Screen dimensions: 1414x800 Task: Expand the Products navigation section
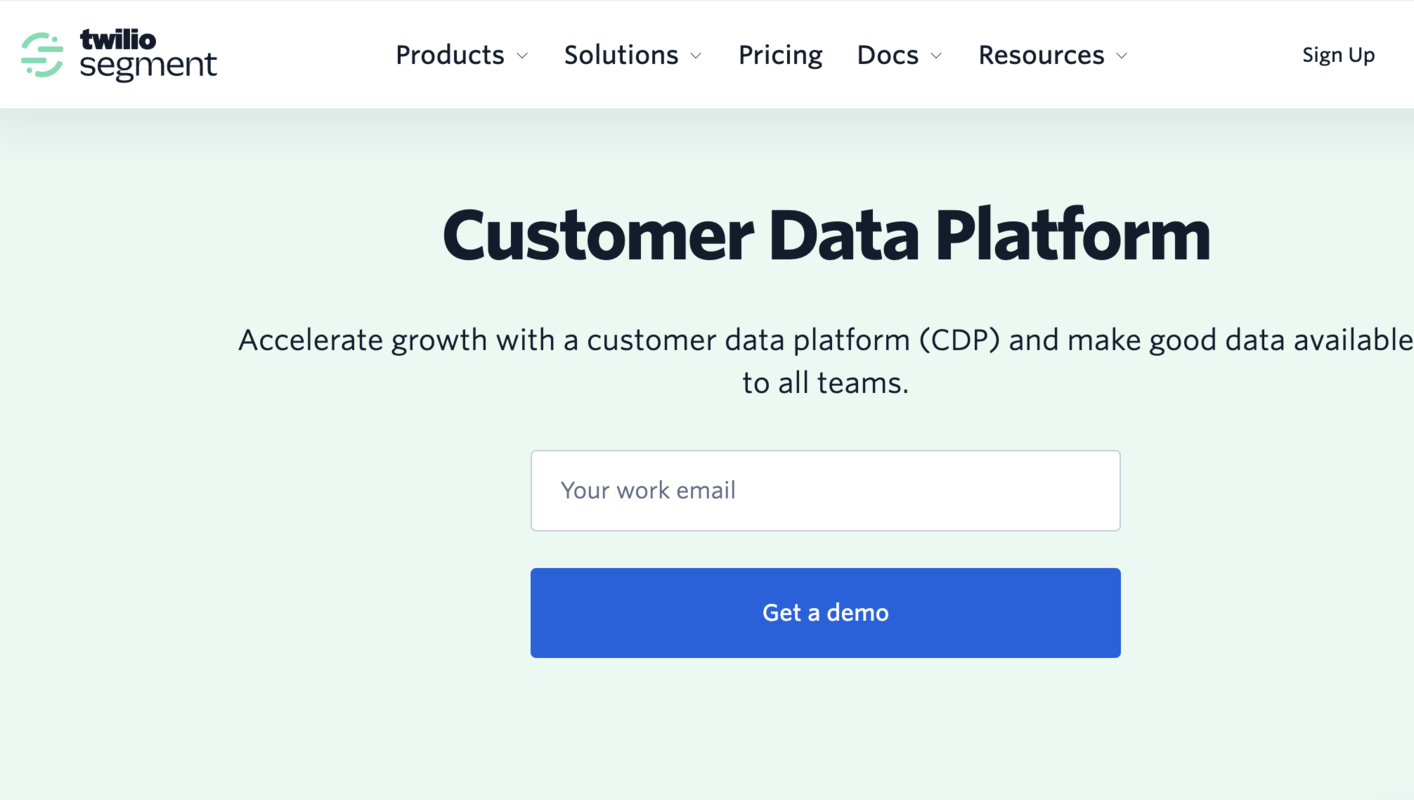point(450,55)
